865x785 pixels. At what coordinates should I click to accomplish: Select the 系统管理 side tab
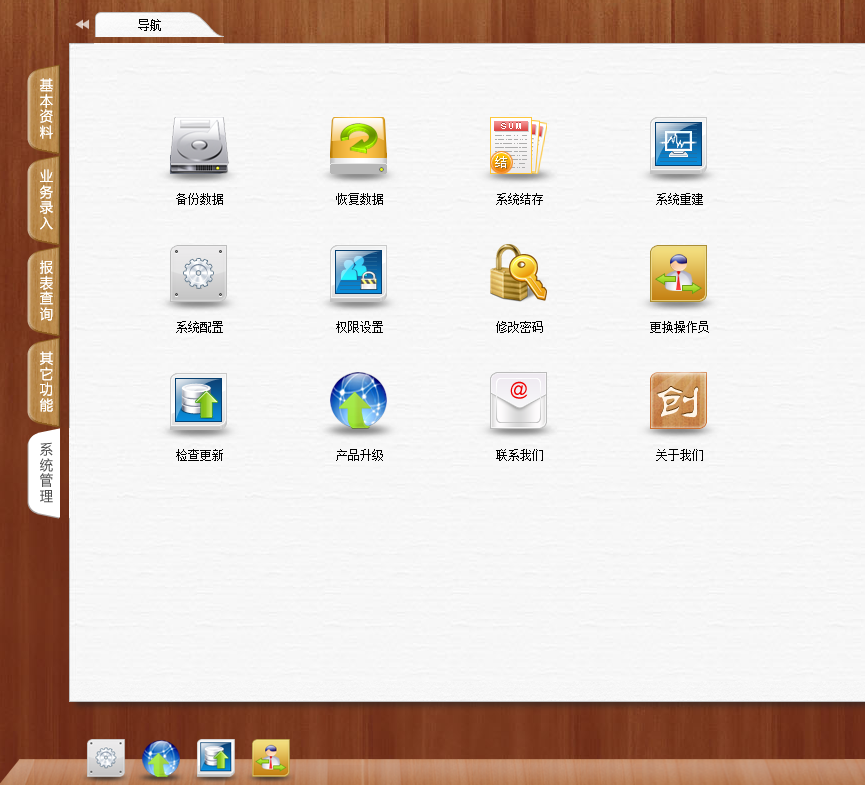click(x=44, y=473)
